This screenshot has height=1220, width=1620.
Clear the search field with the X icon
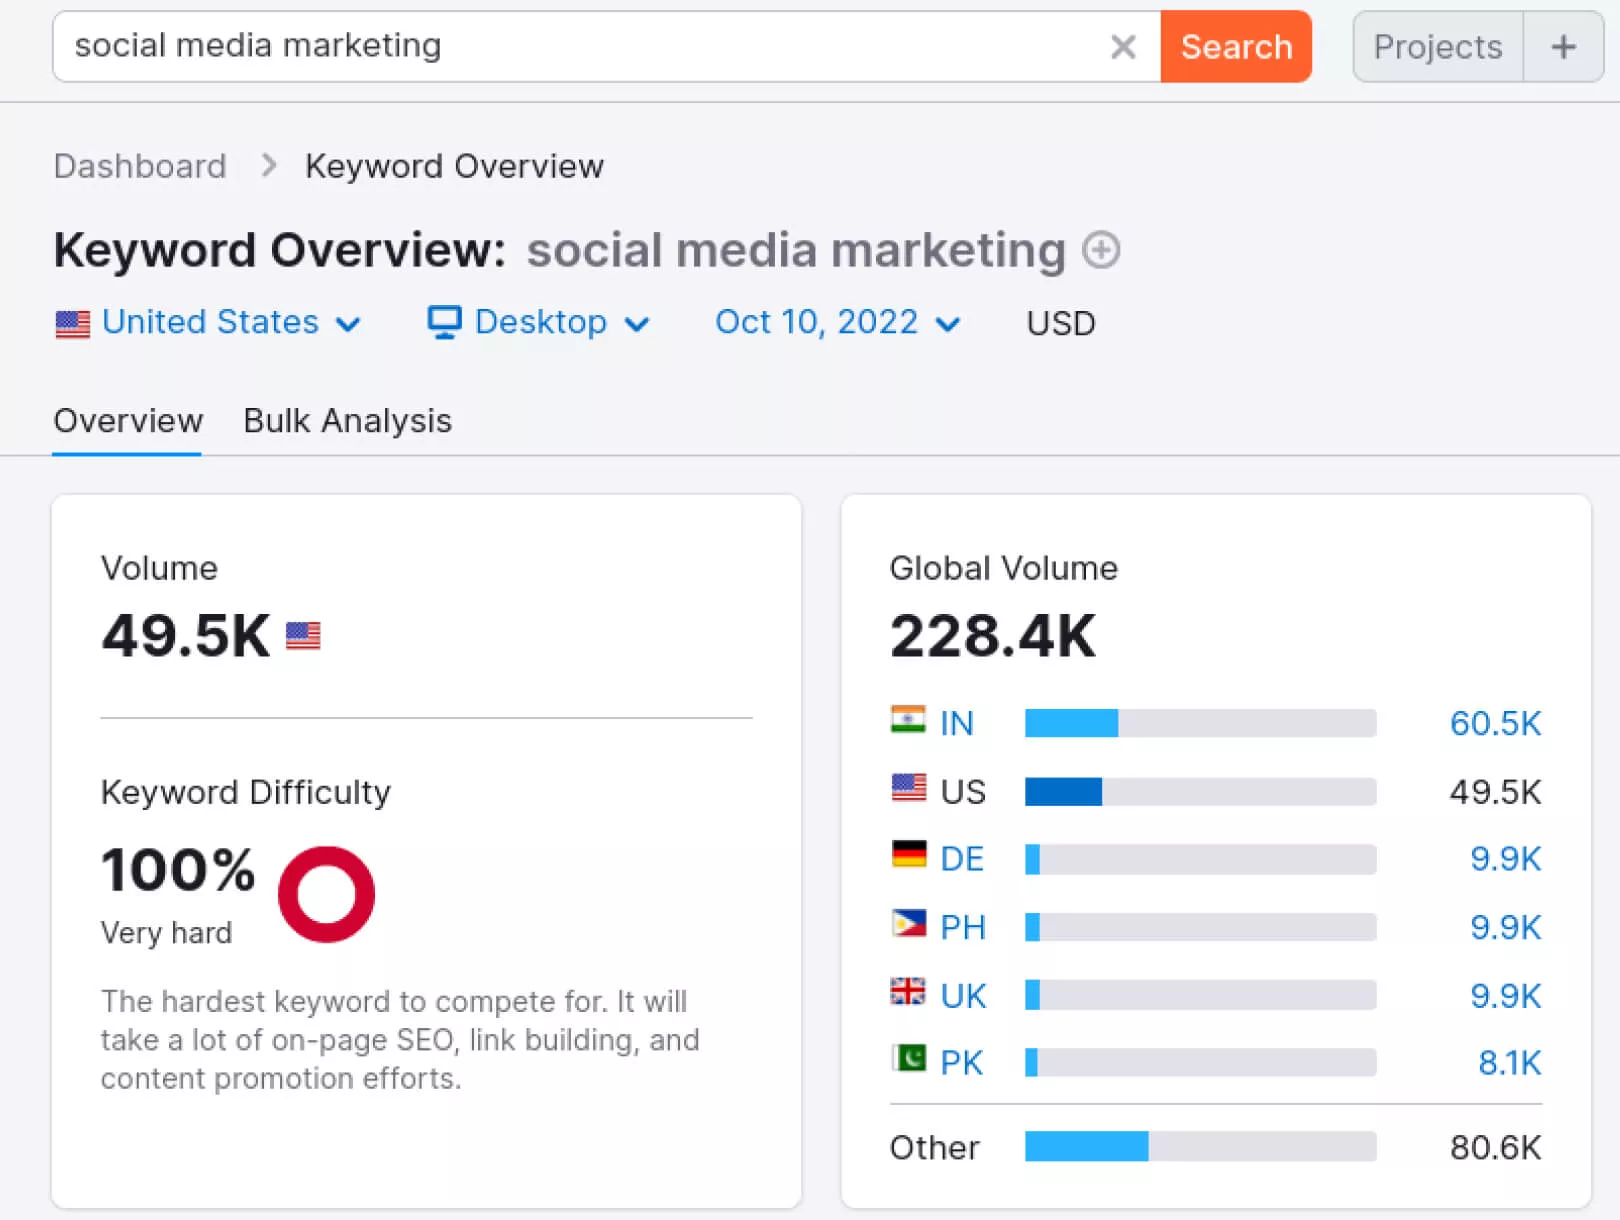pos(1123,47)
